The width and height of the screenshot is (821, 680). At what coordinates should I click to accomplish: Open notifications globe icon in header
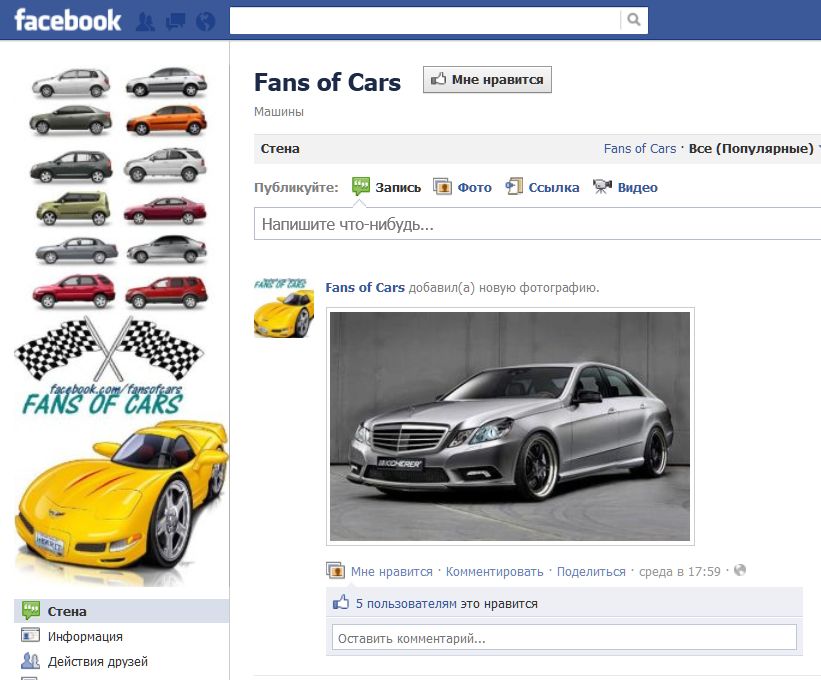[x=205, y=21]
